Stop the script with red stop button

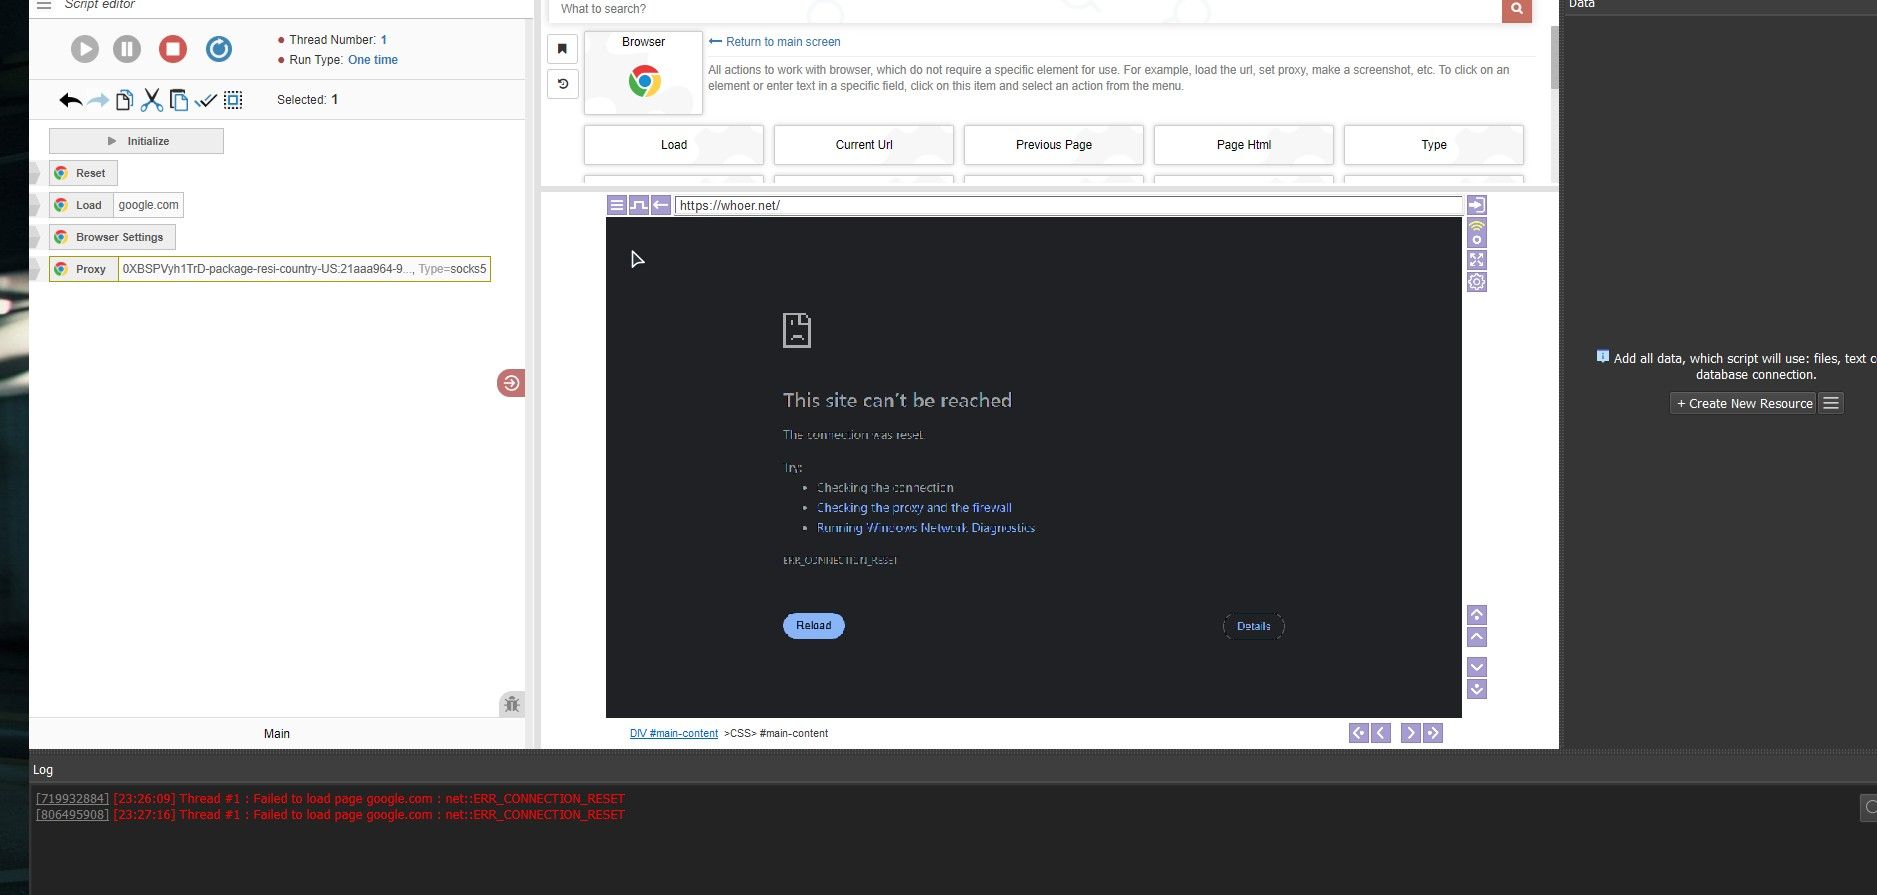point(173,49)
